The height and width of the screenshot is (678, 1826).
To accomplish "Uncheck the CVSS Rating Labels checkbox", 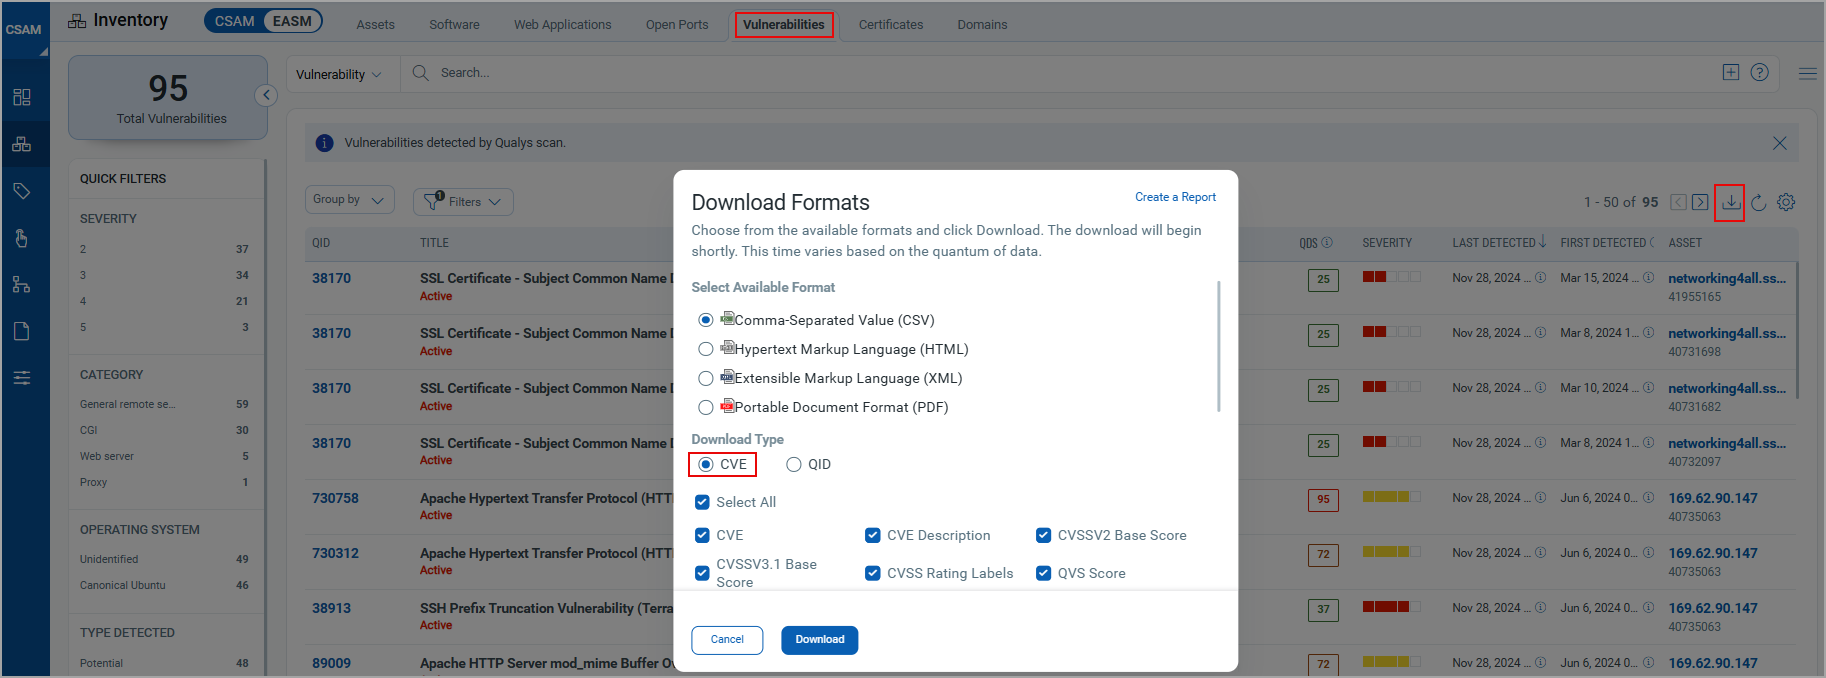I will click(873, 573).
